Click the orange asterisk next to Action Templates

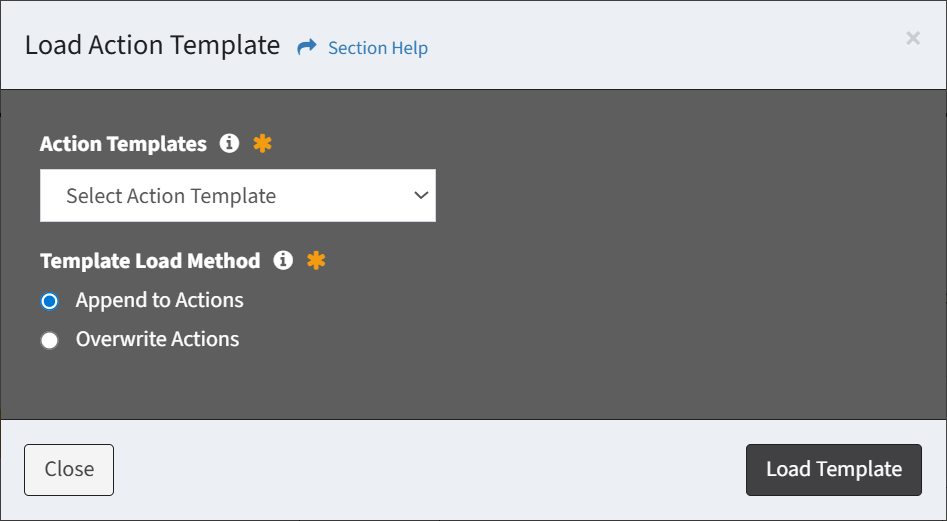262,144
